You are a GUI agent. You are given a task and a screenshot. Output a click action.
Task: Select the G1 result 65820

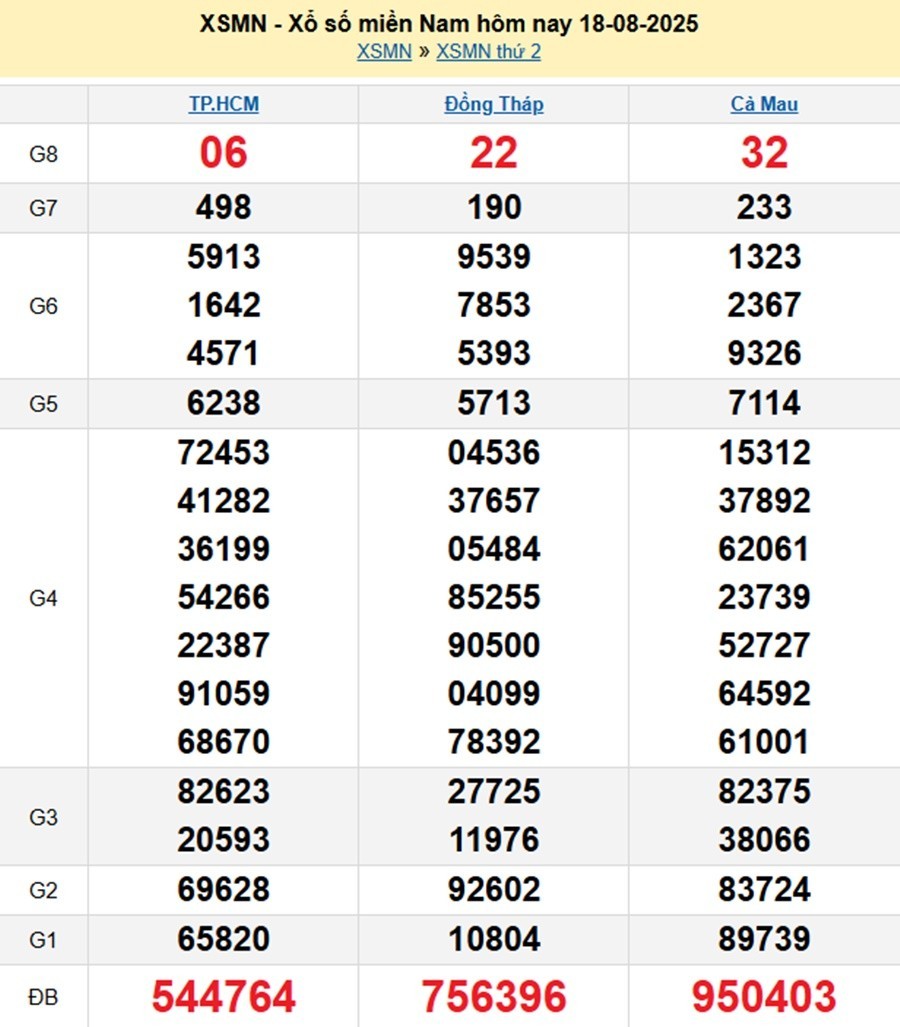[224, 939]
